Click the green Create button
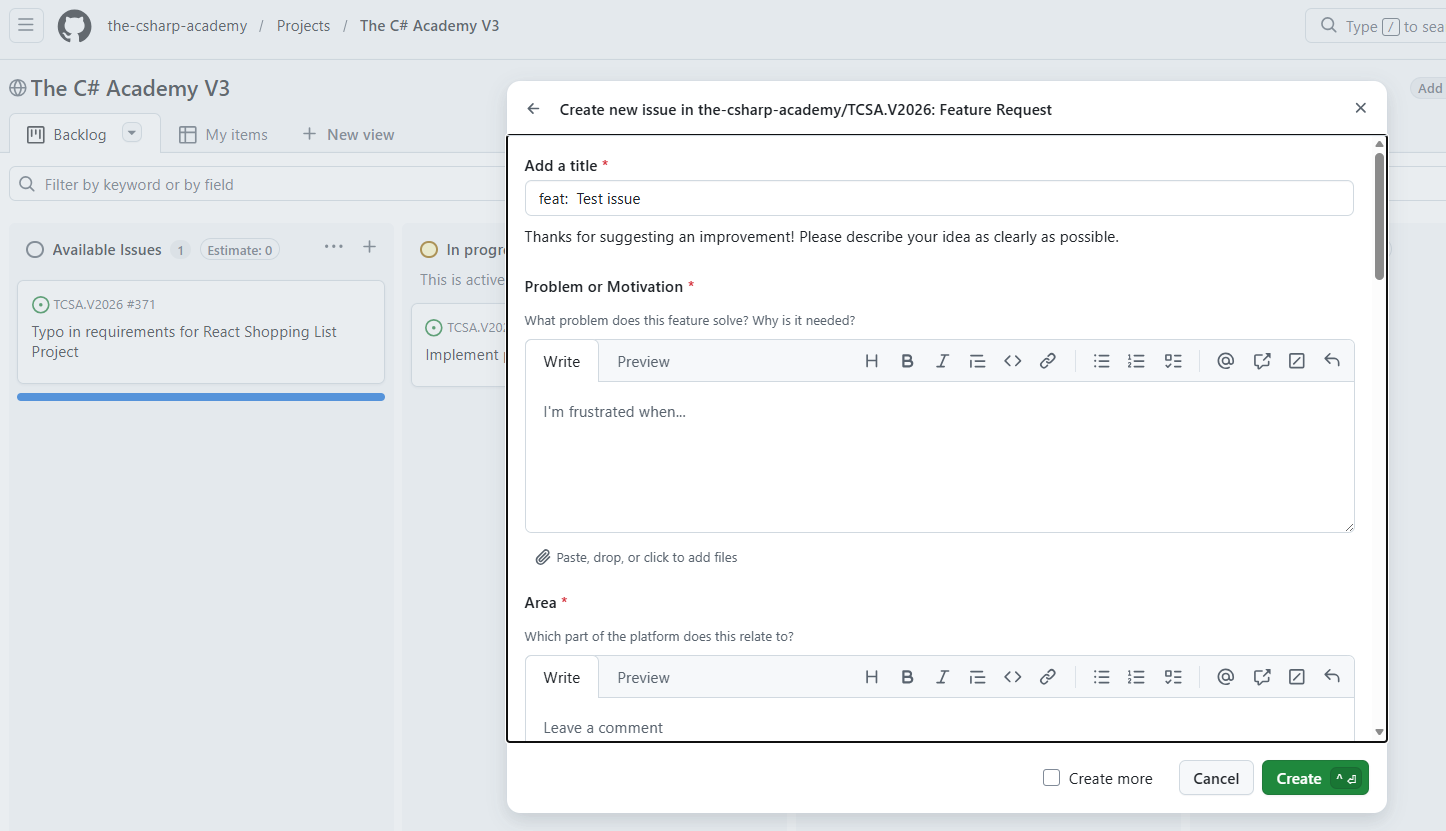The height and width of the screenshot is (831, 1446). [x=1315, y=778]
